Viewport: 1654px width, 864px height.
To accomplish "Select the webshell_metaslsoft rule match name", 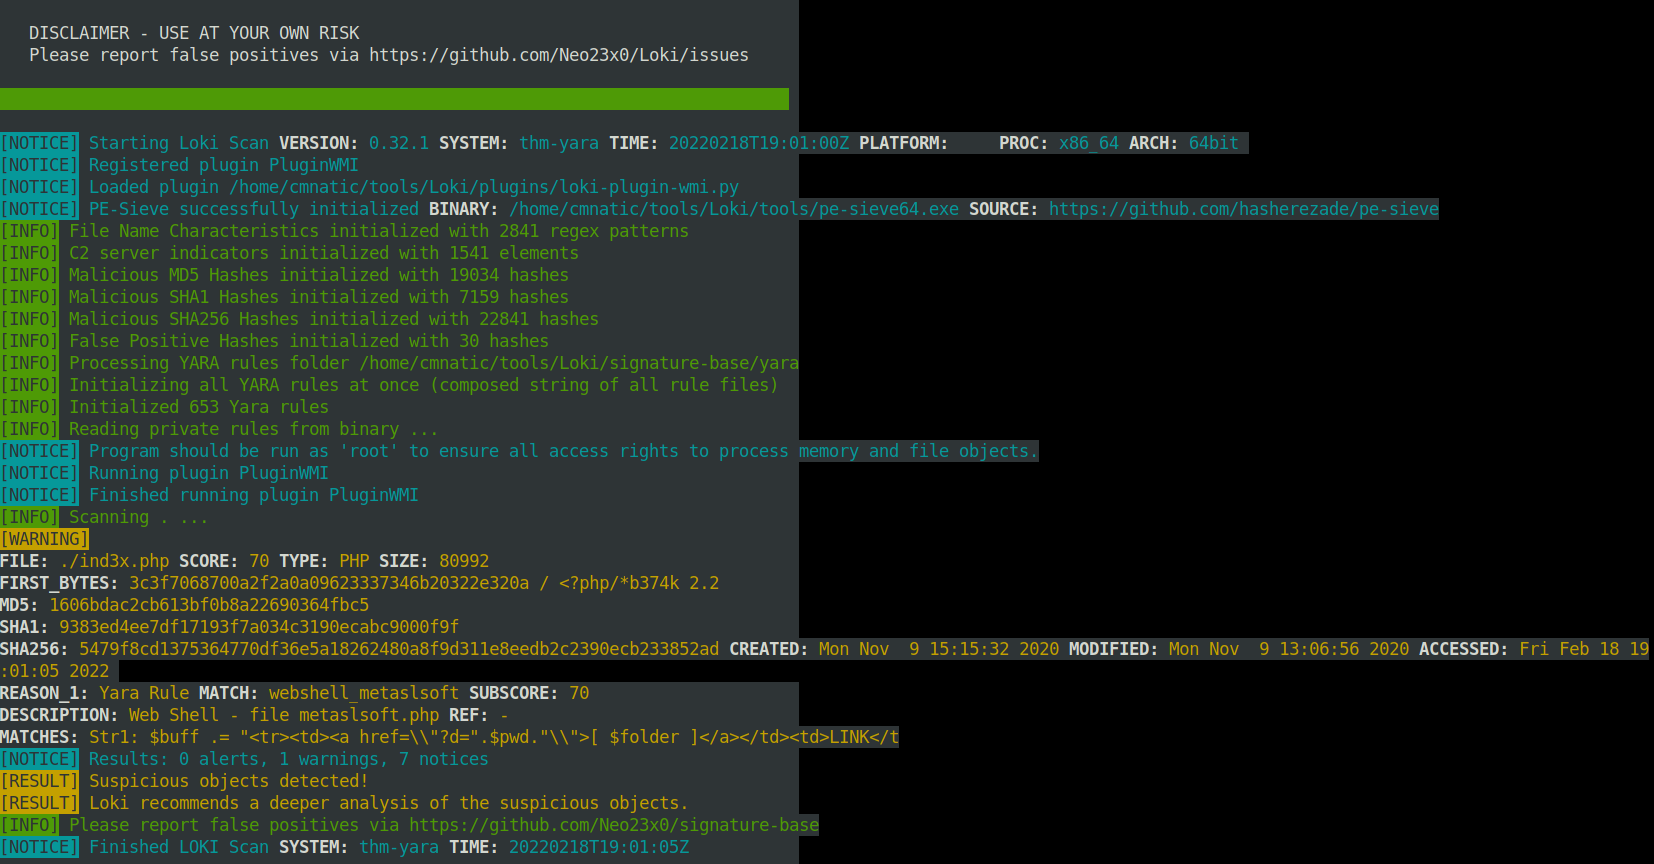I will click(x=363, y=693).
